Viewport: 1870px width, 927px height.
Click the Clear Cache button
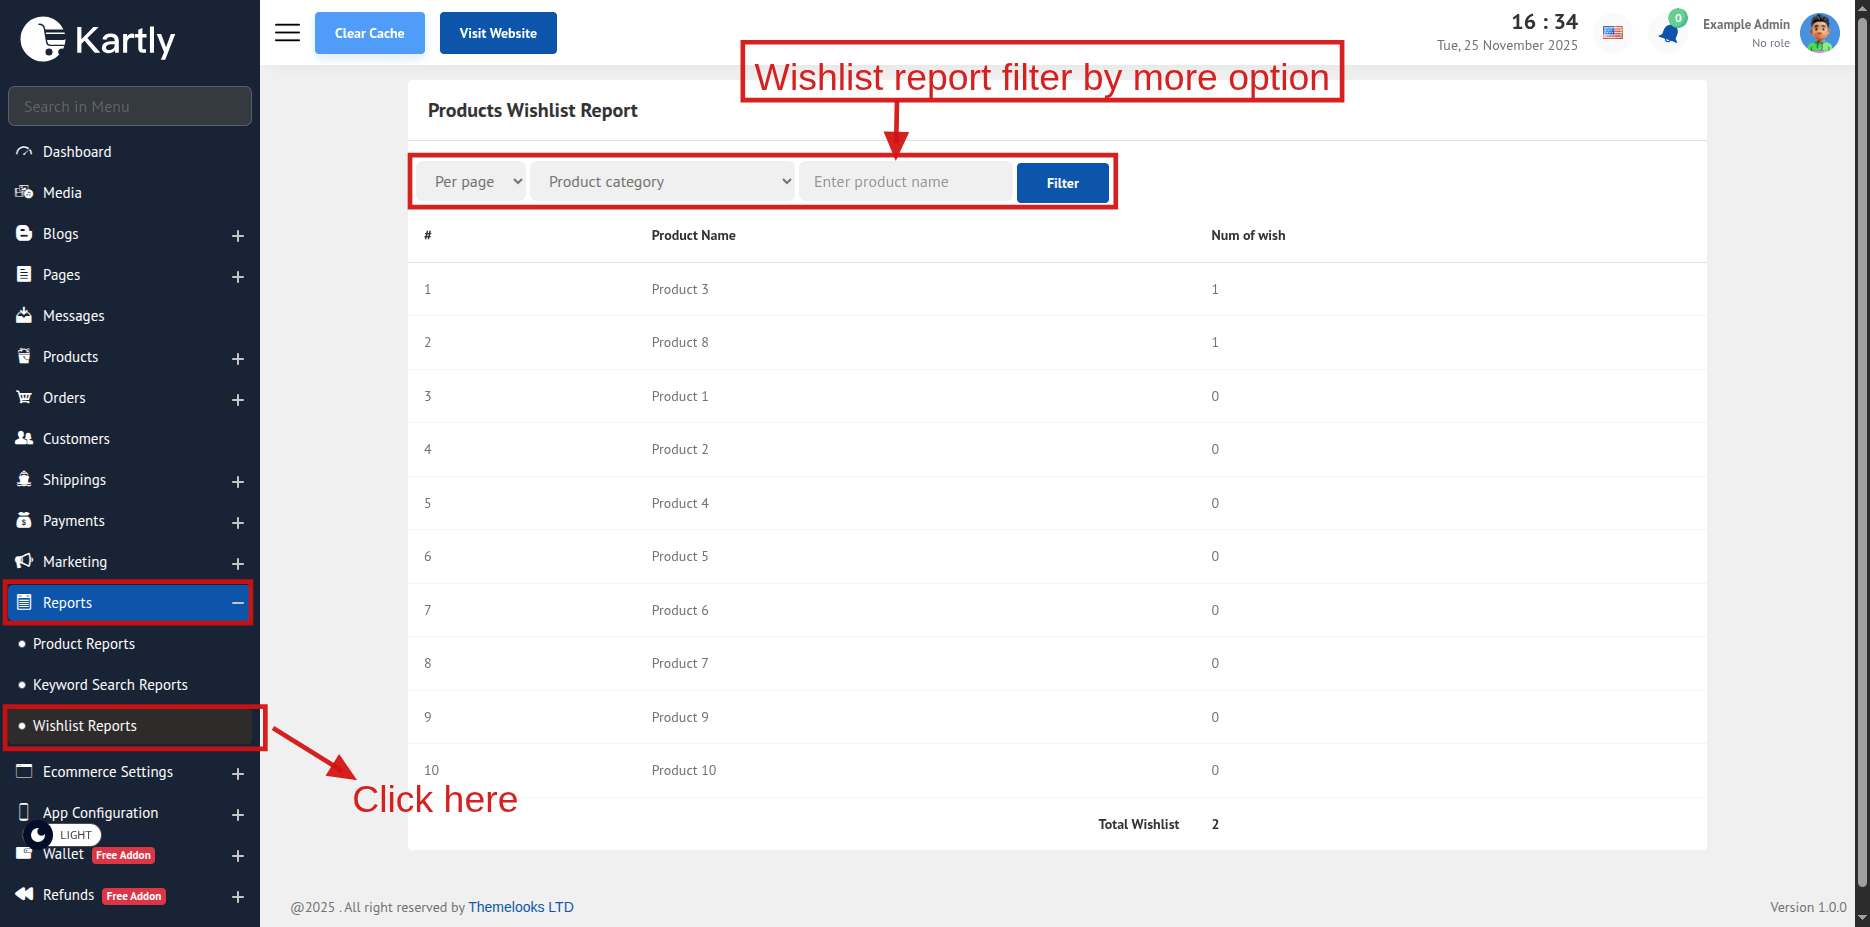click(370, 33)
